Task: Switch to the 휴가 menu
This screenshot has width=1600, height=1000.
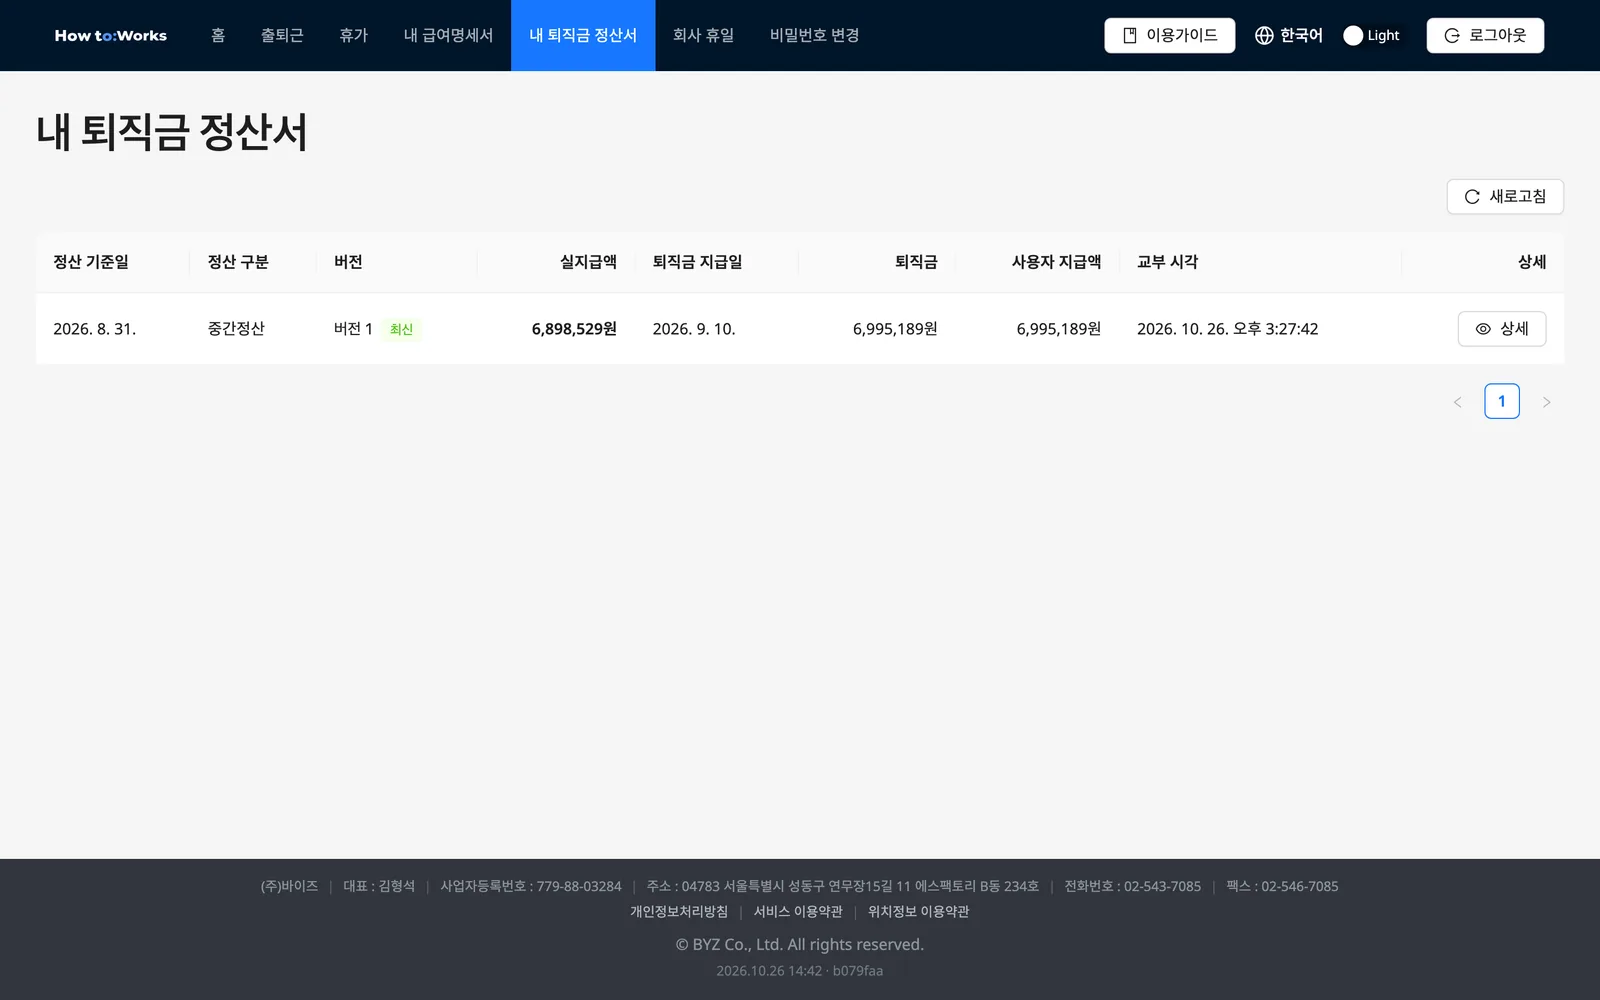Action: click(x=354, y=35)
